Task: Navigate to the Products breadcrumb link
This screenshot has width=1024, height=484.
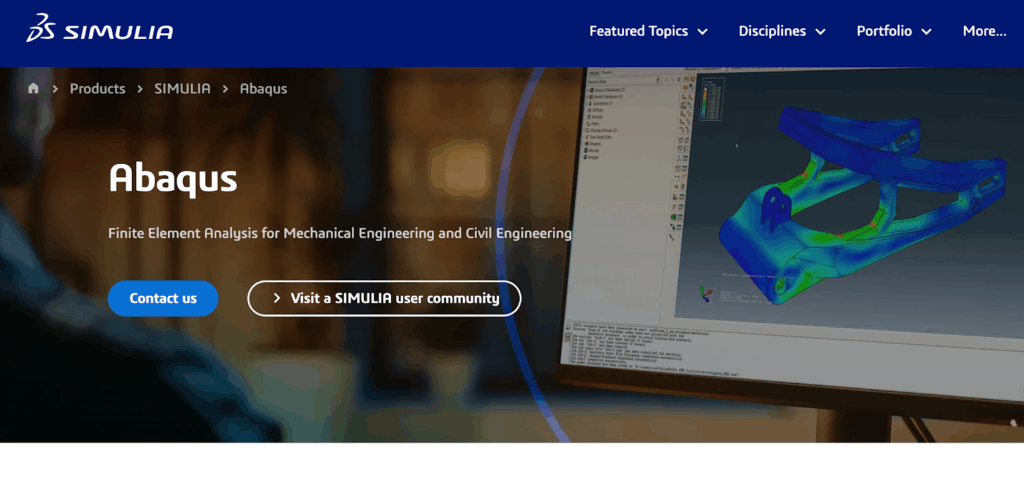Action: 97,89
